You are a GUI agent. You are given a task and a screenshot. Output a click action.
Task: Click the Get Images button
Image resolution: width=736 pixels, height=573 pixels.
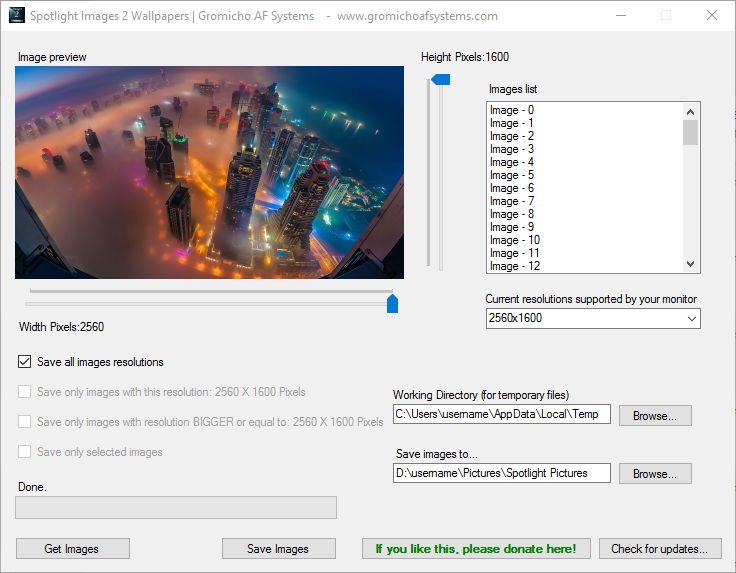click(73, 549)
